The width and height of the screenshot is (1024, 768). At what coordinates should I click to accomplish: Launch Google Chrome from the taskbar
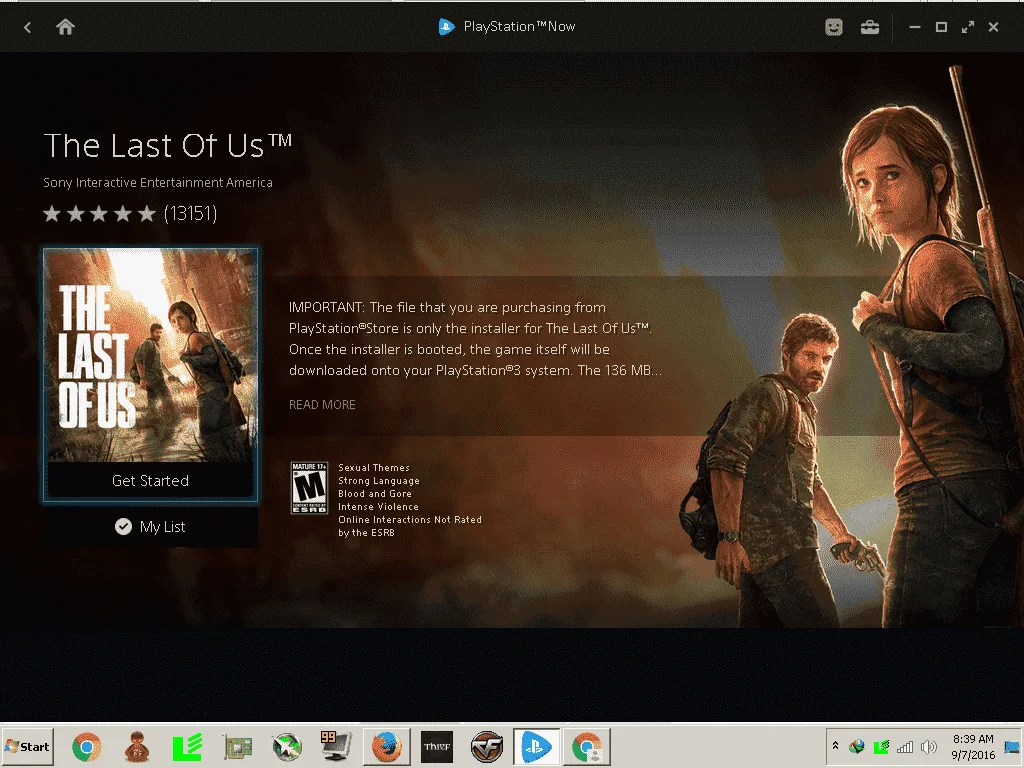pos(86,747)
